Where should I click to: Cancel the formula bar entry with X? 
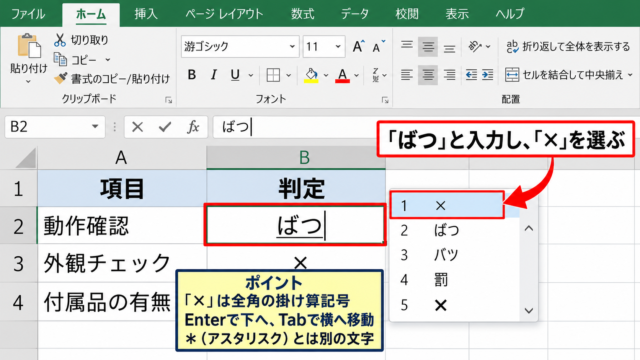138,127
